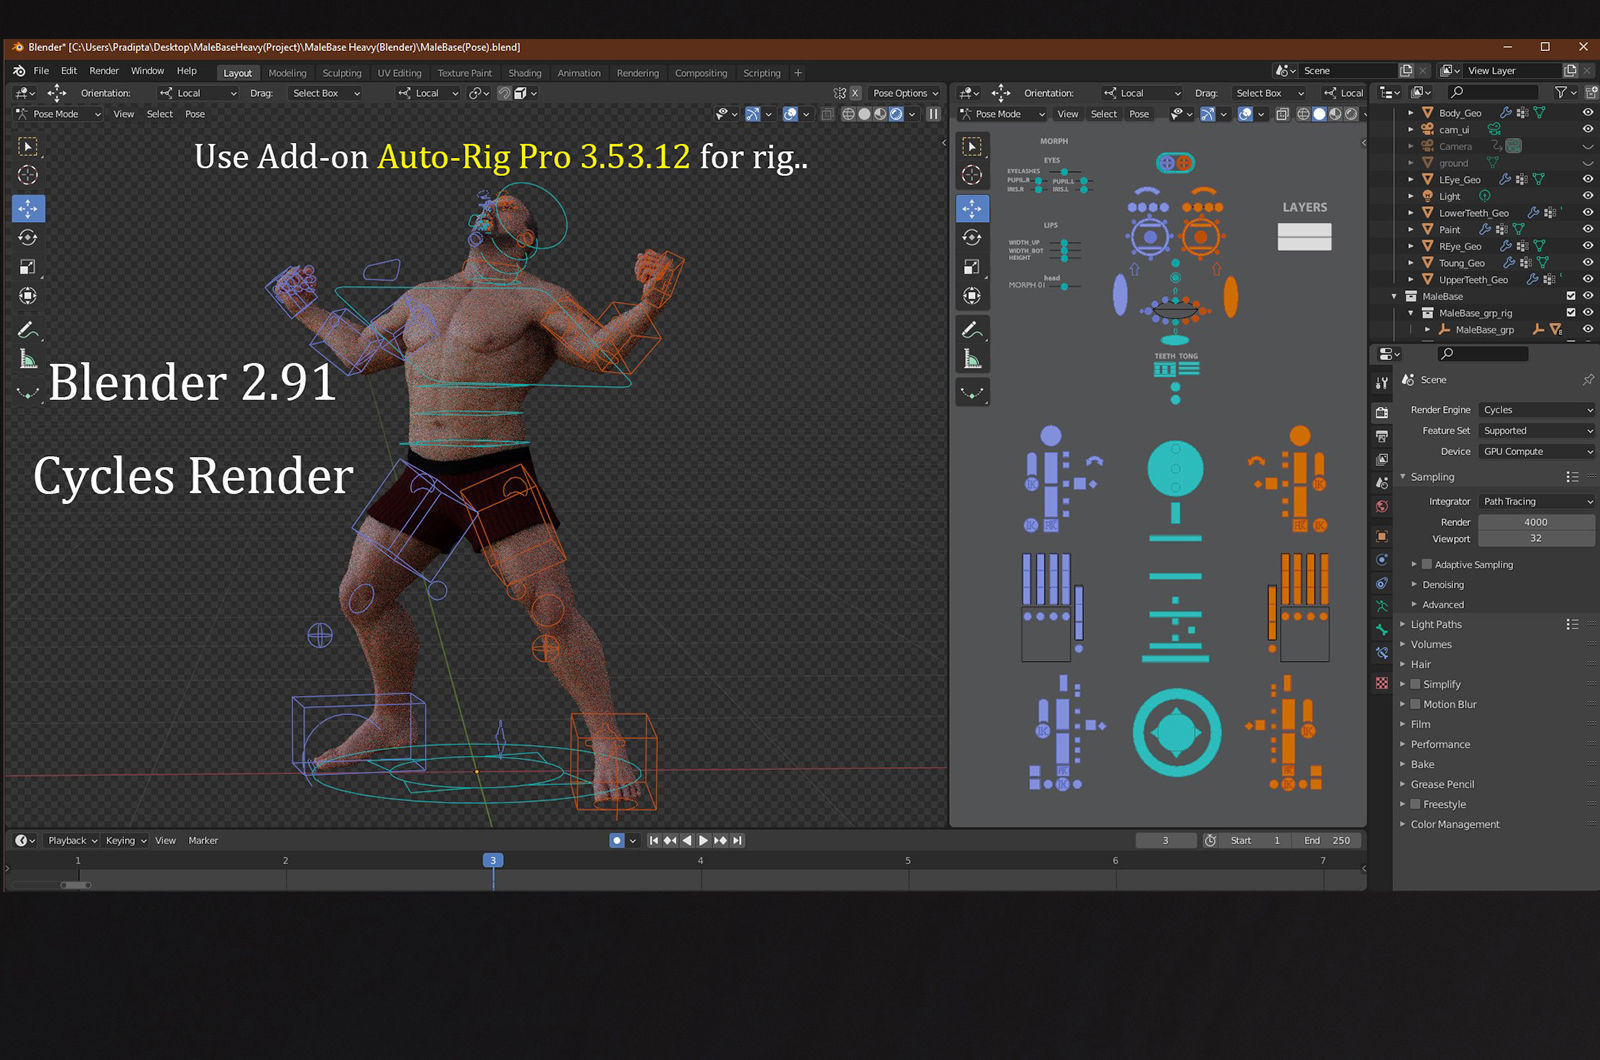Switch to the Animation workspace tab
The image size is (1600, 1060).
579,73
